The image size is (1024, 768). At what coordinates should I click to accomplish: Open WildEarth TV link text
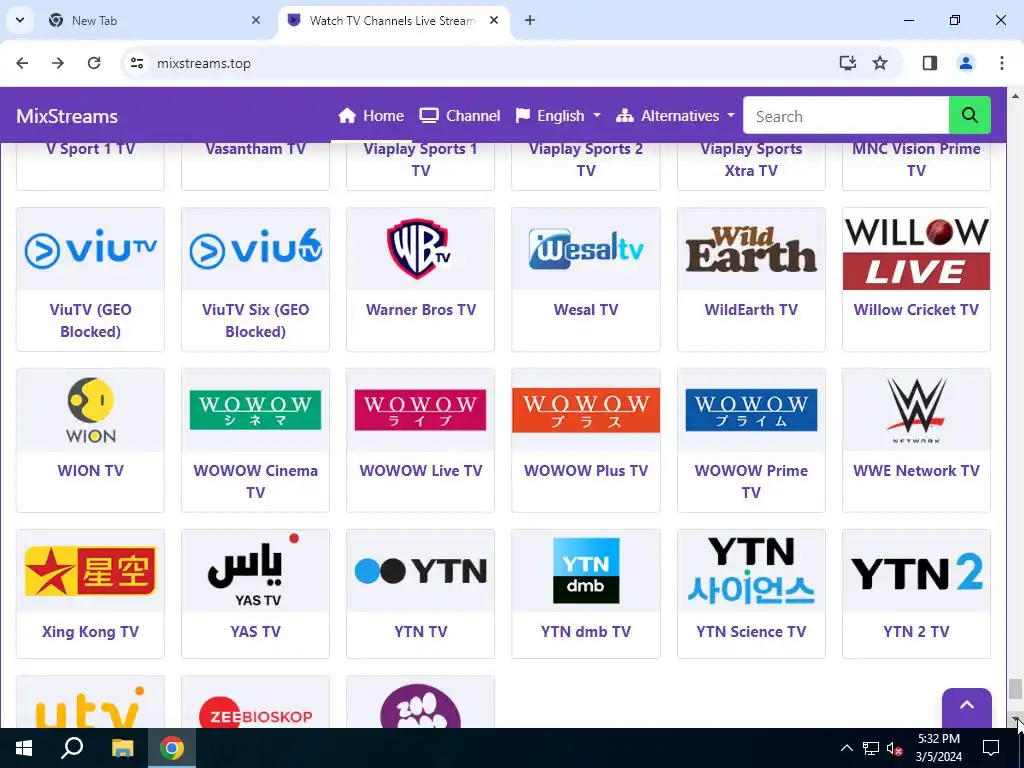751,310
